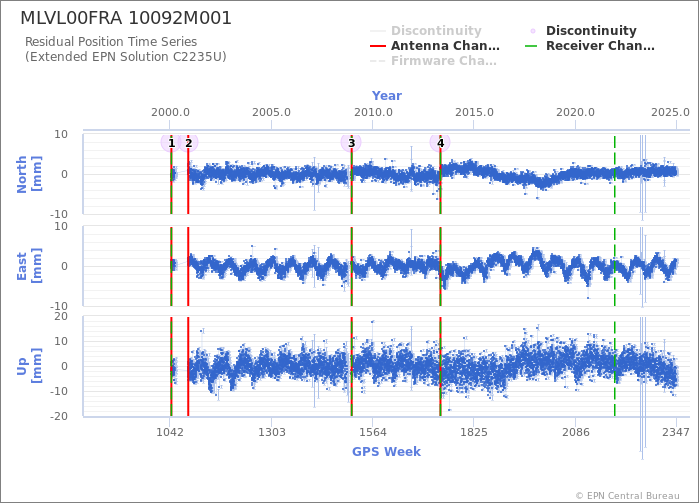Image resolution: width=700 pixels, height=504 pixels.
Task: Toggle the greyed-out Discontinuity line legend item
Action: coord(426,31)
